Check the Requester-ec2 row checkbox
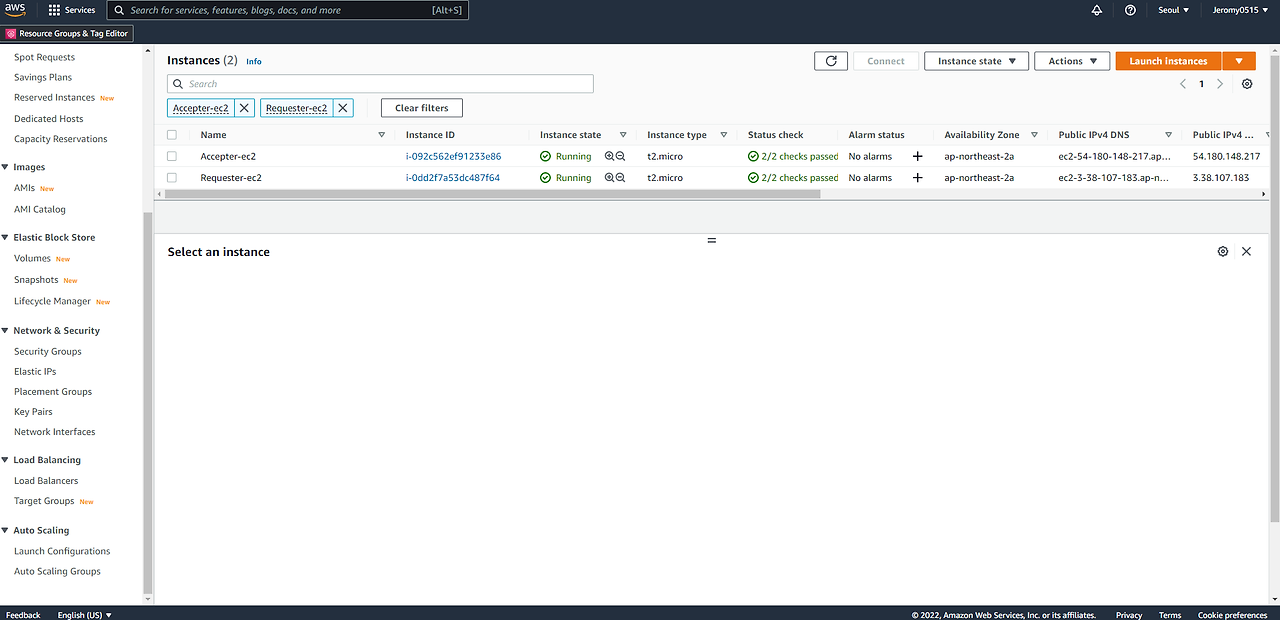The width and height of the screenshot is (1280, 620). click(x=172, y=178)
